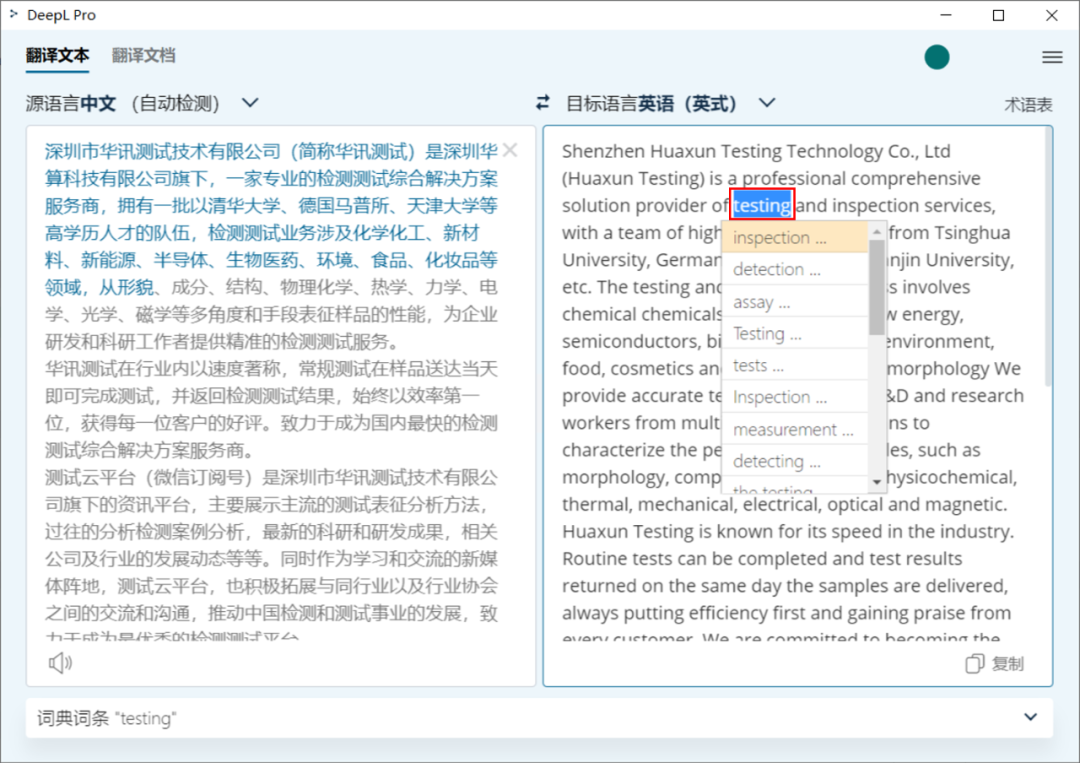Swap source and target languages
1080x763 pixels.
(543, 103)
